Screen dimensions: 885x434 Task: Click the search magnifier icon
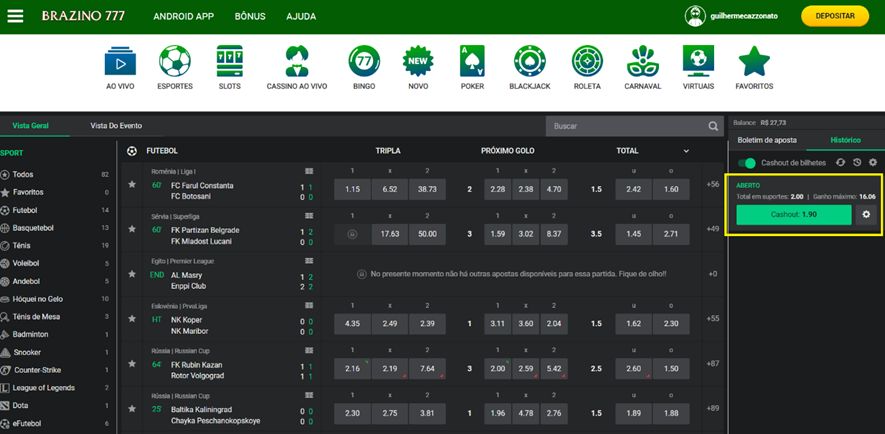pyautogui.click(x=713, y=126)
